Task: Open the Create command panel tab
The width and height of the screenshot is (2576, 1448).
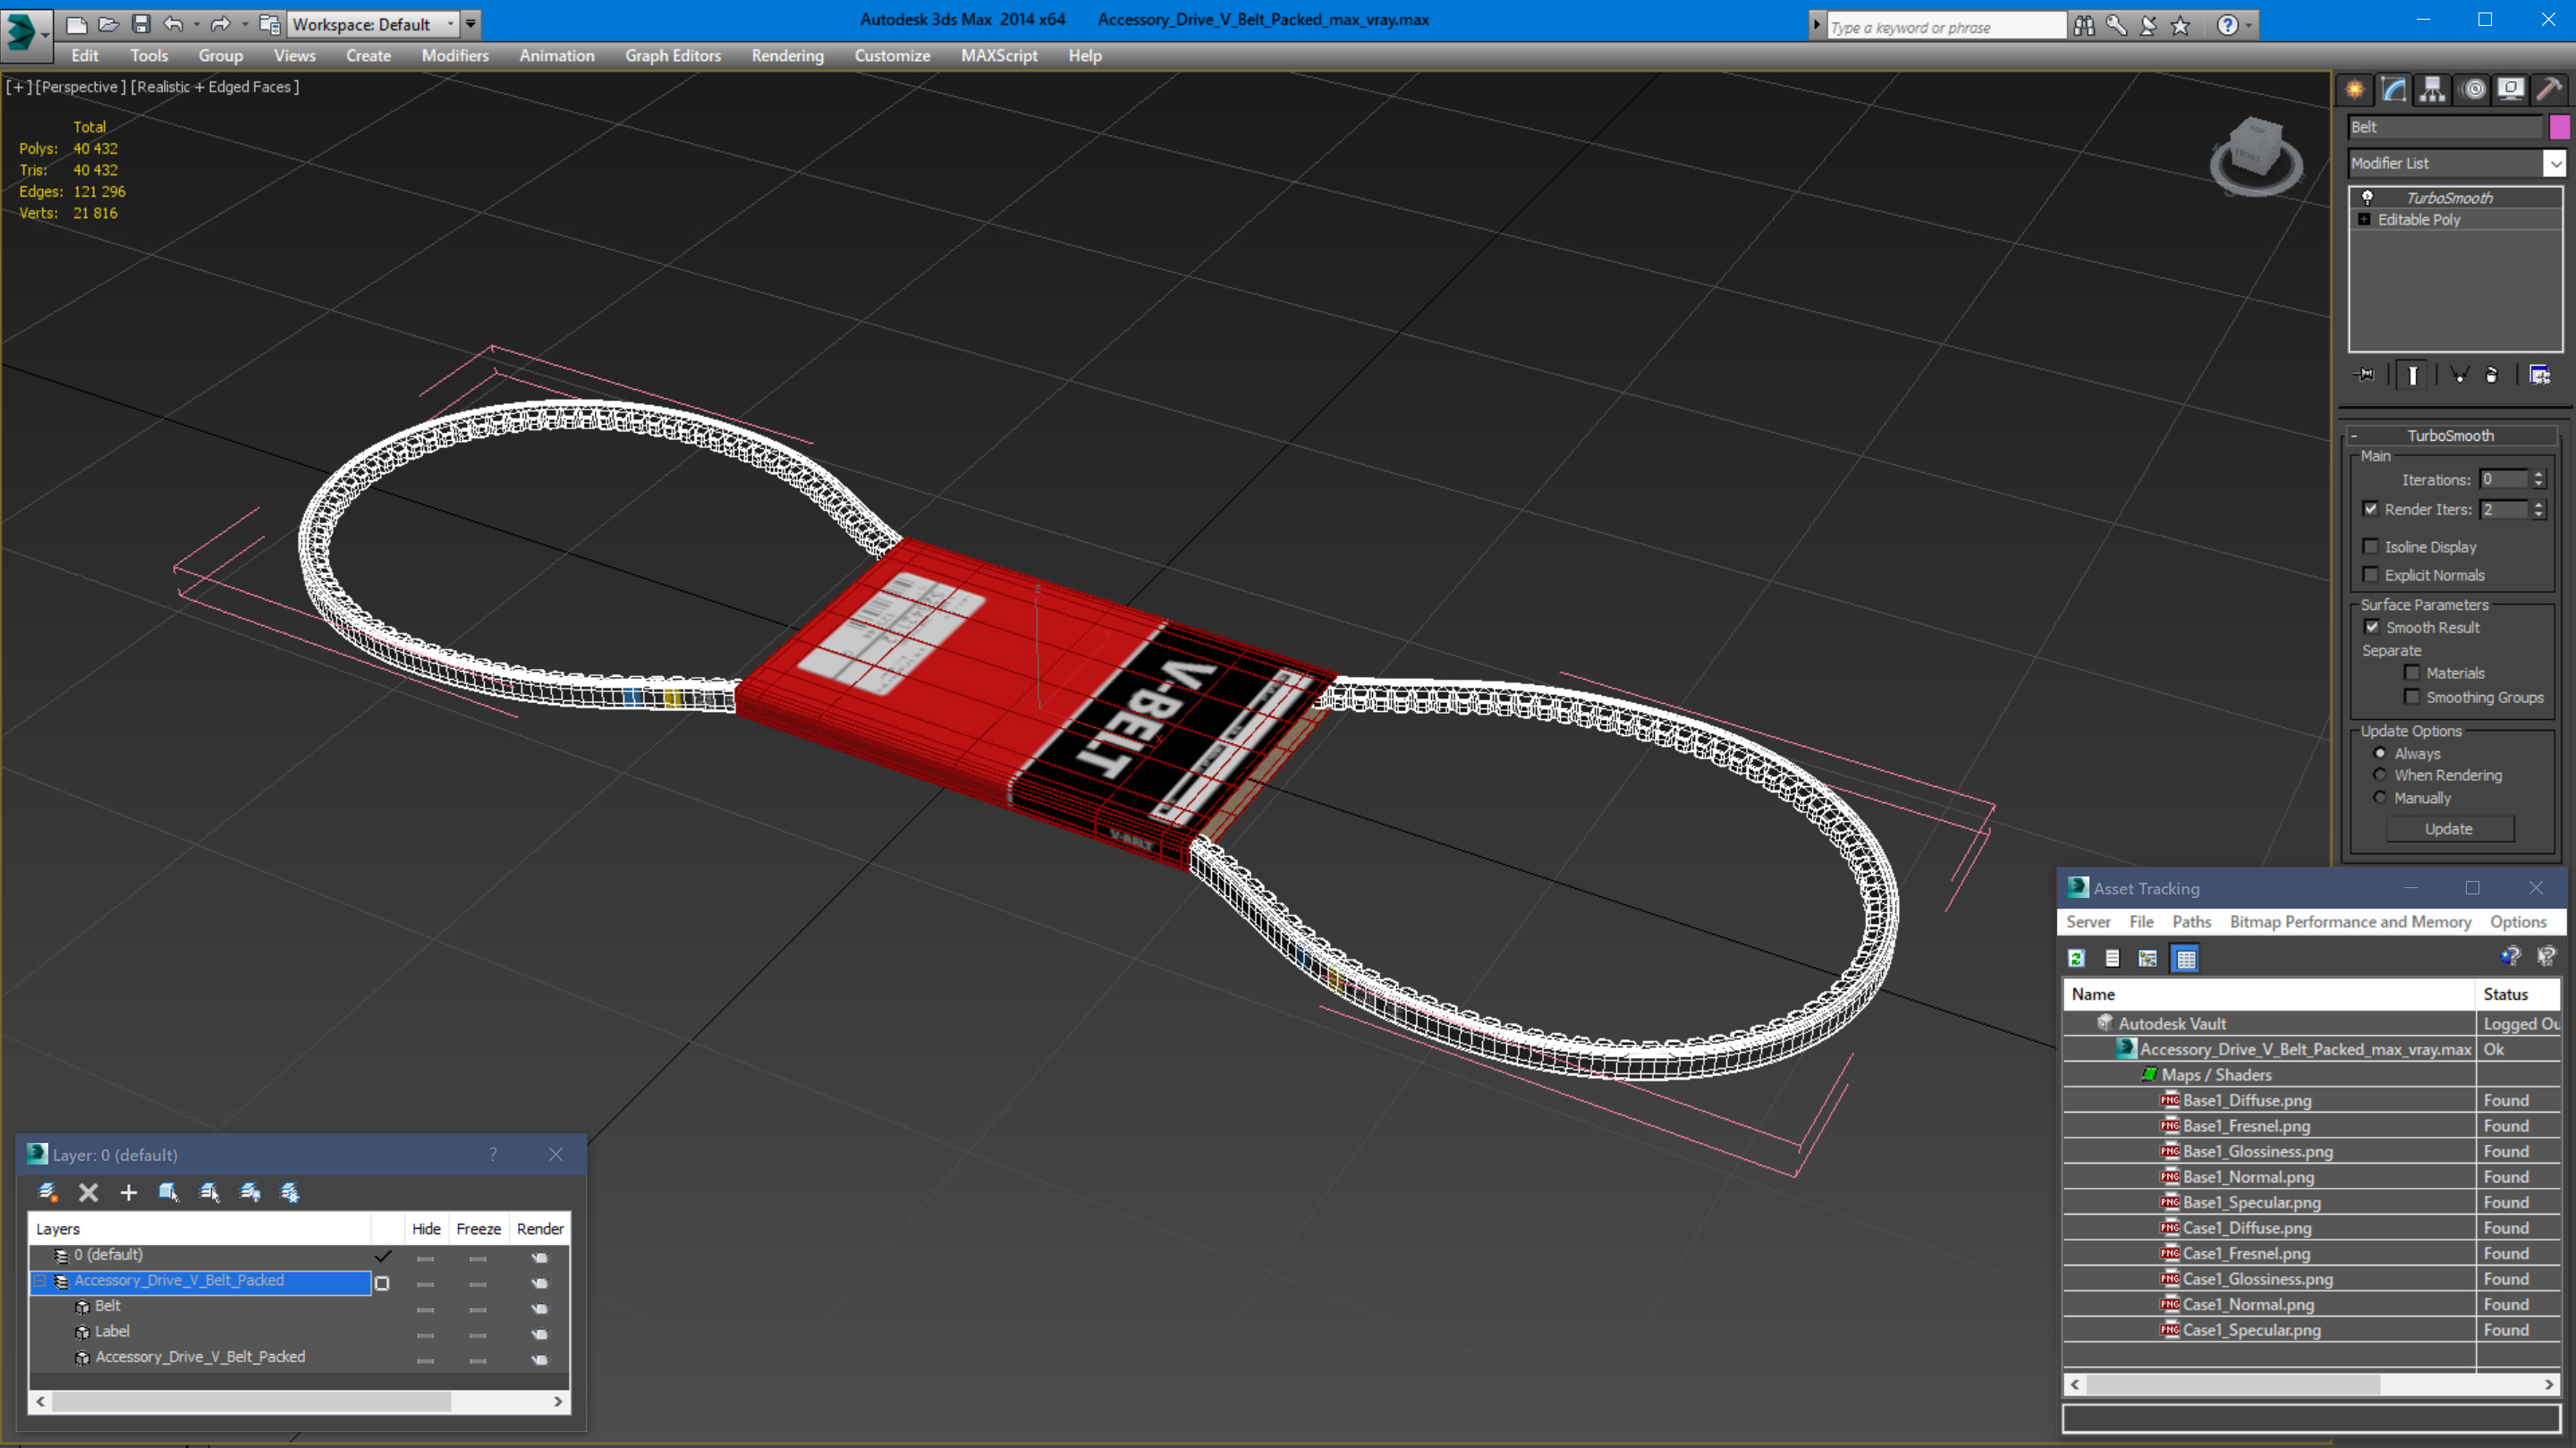Action: [2355, 90]
